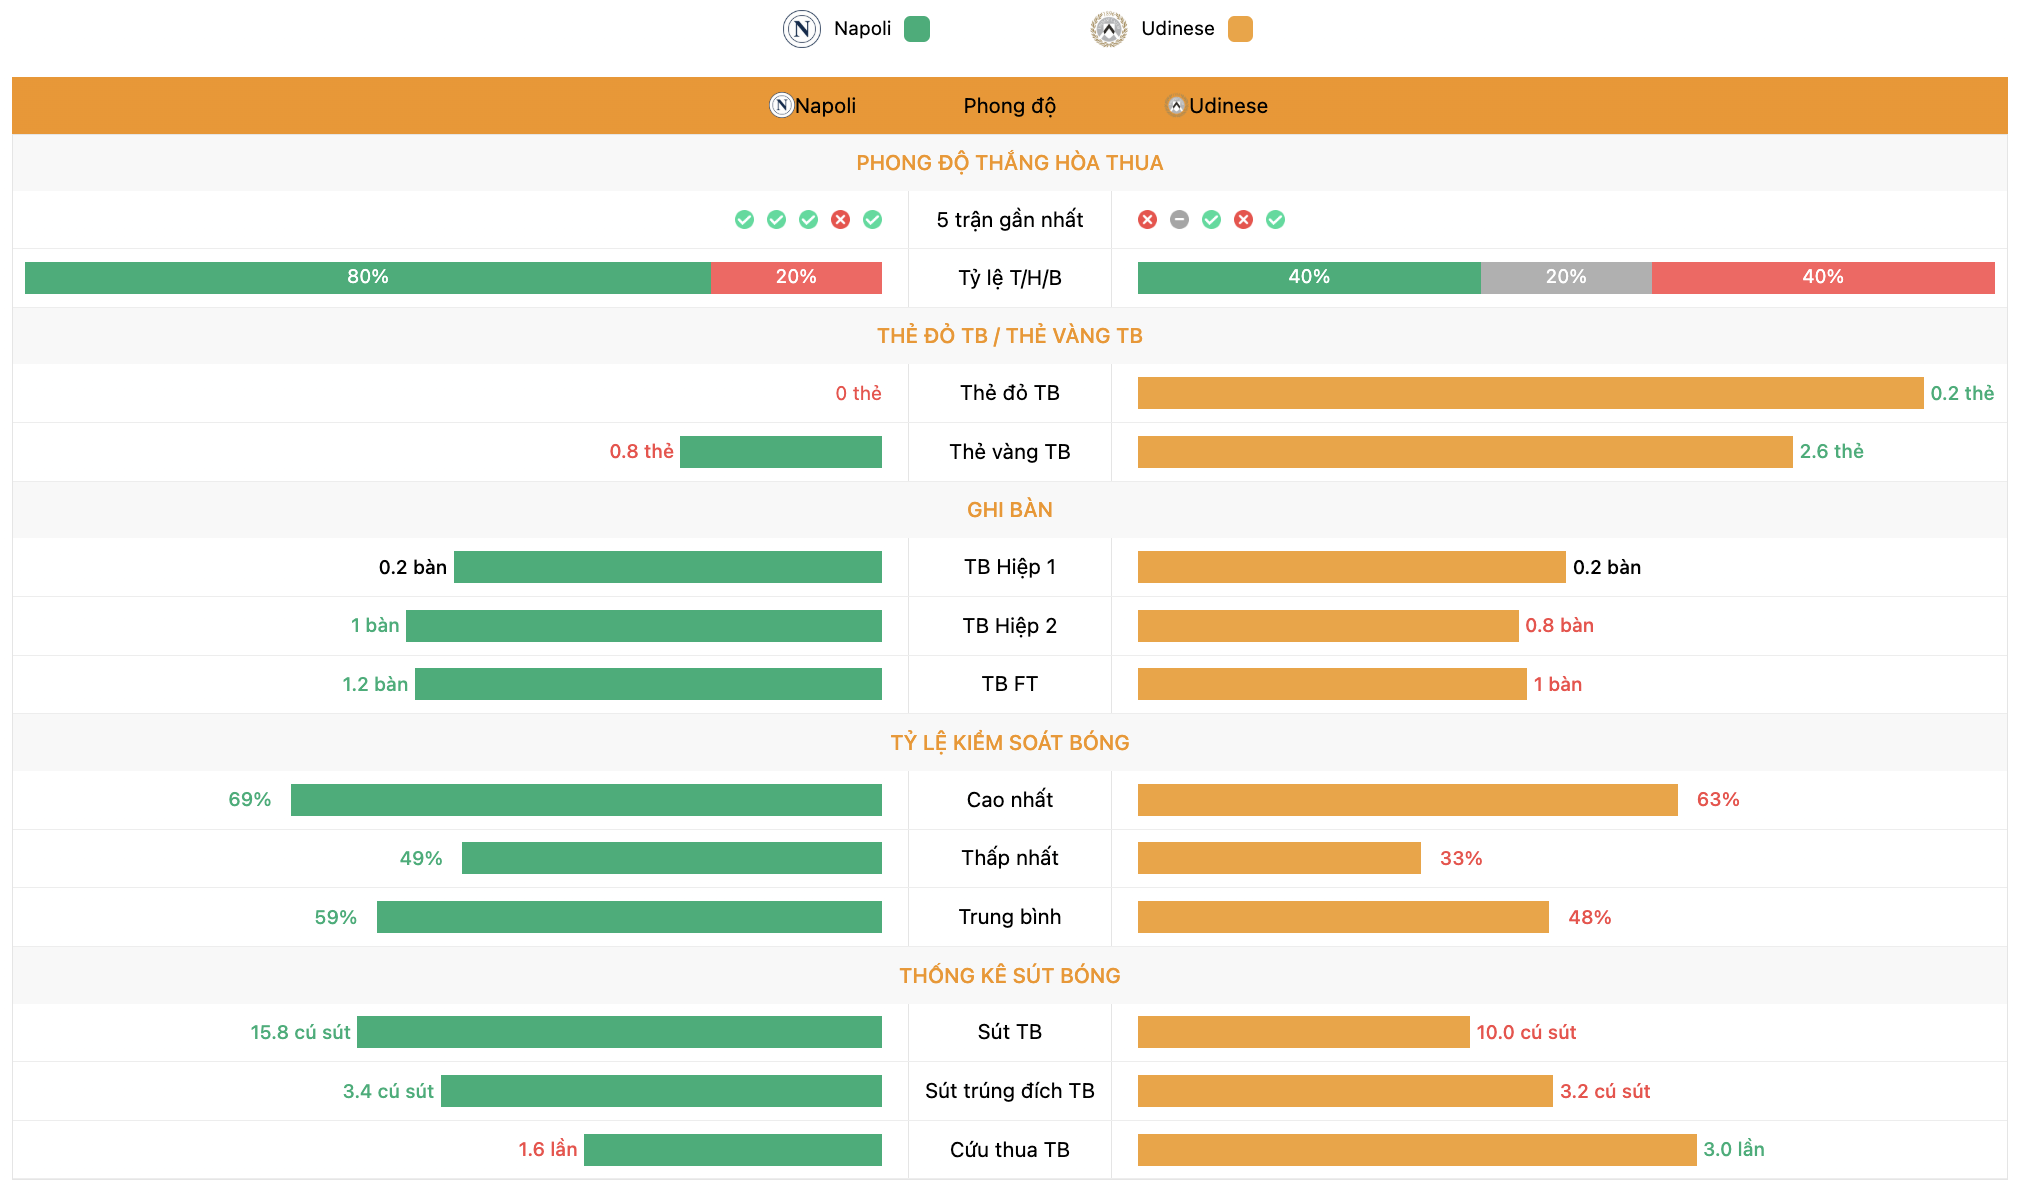Click Udinese label in the top legend
This screenshot has height=1194, width=2020.
tap(1177, 29)
